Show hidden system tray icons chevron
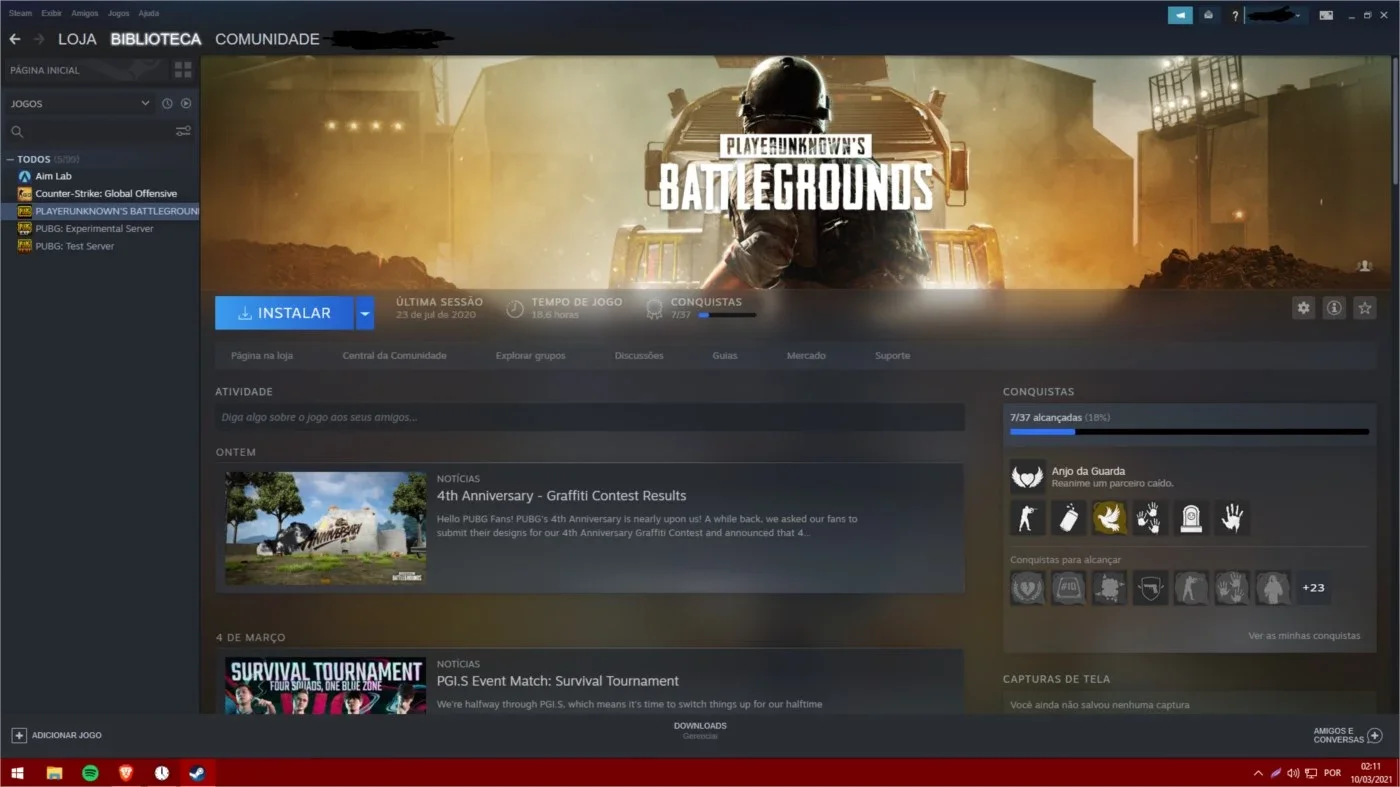The height and width of the screenshot is (787, 1400). coord(1258,773)
